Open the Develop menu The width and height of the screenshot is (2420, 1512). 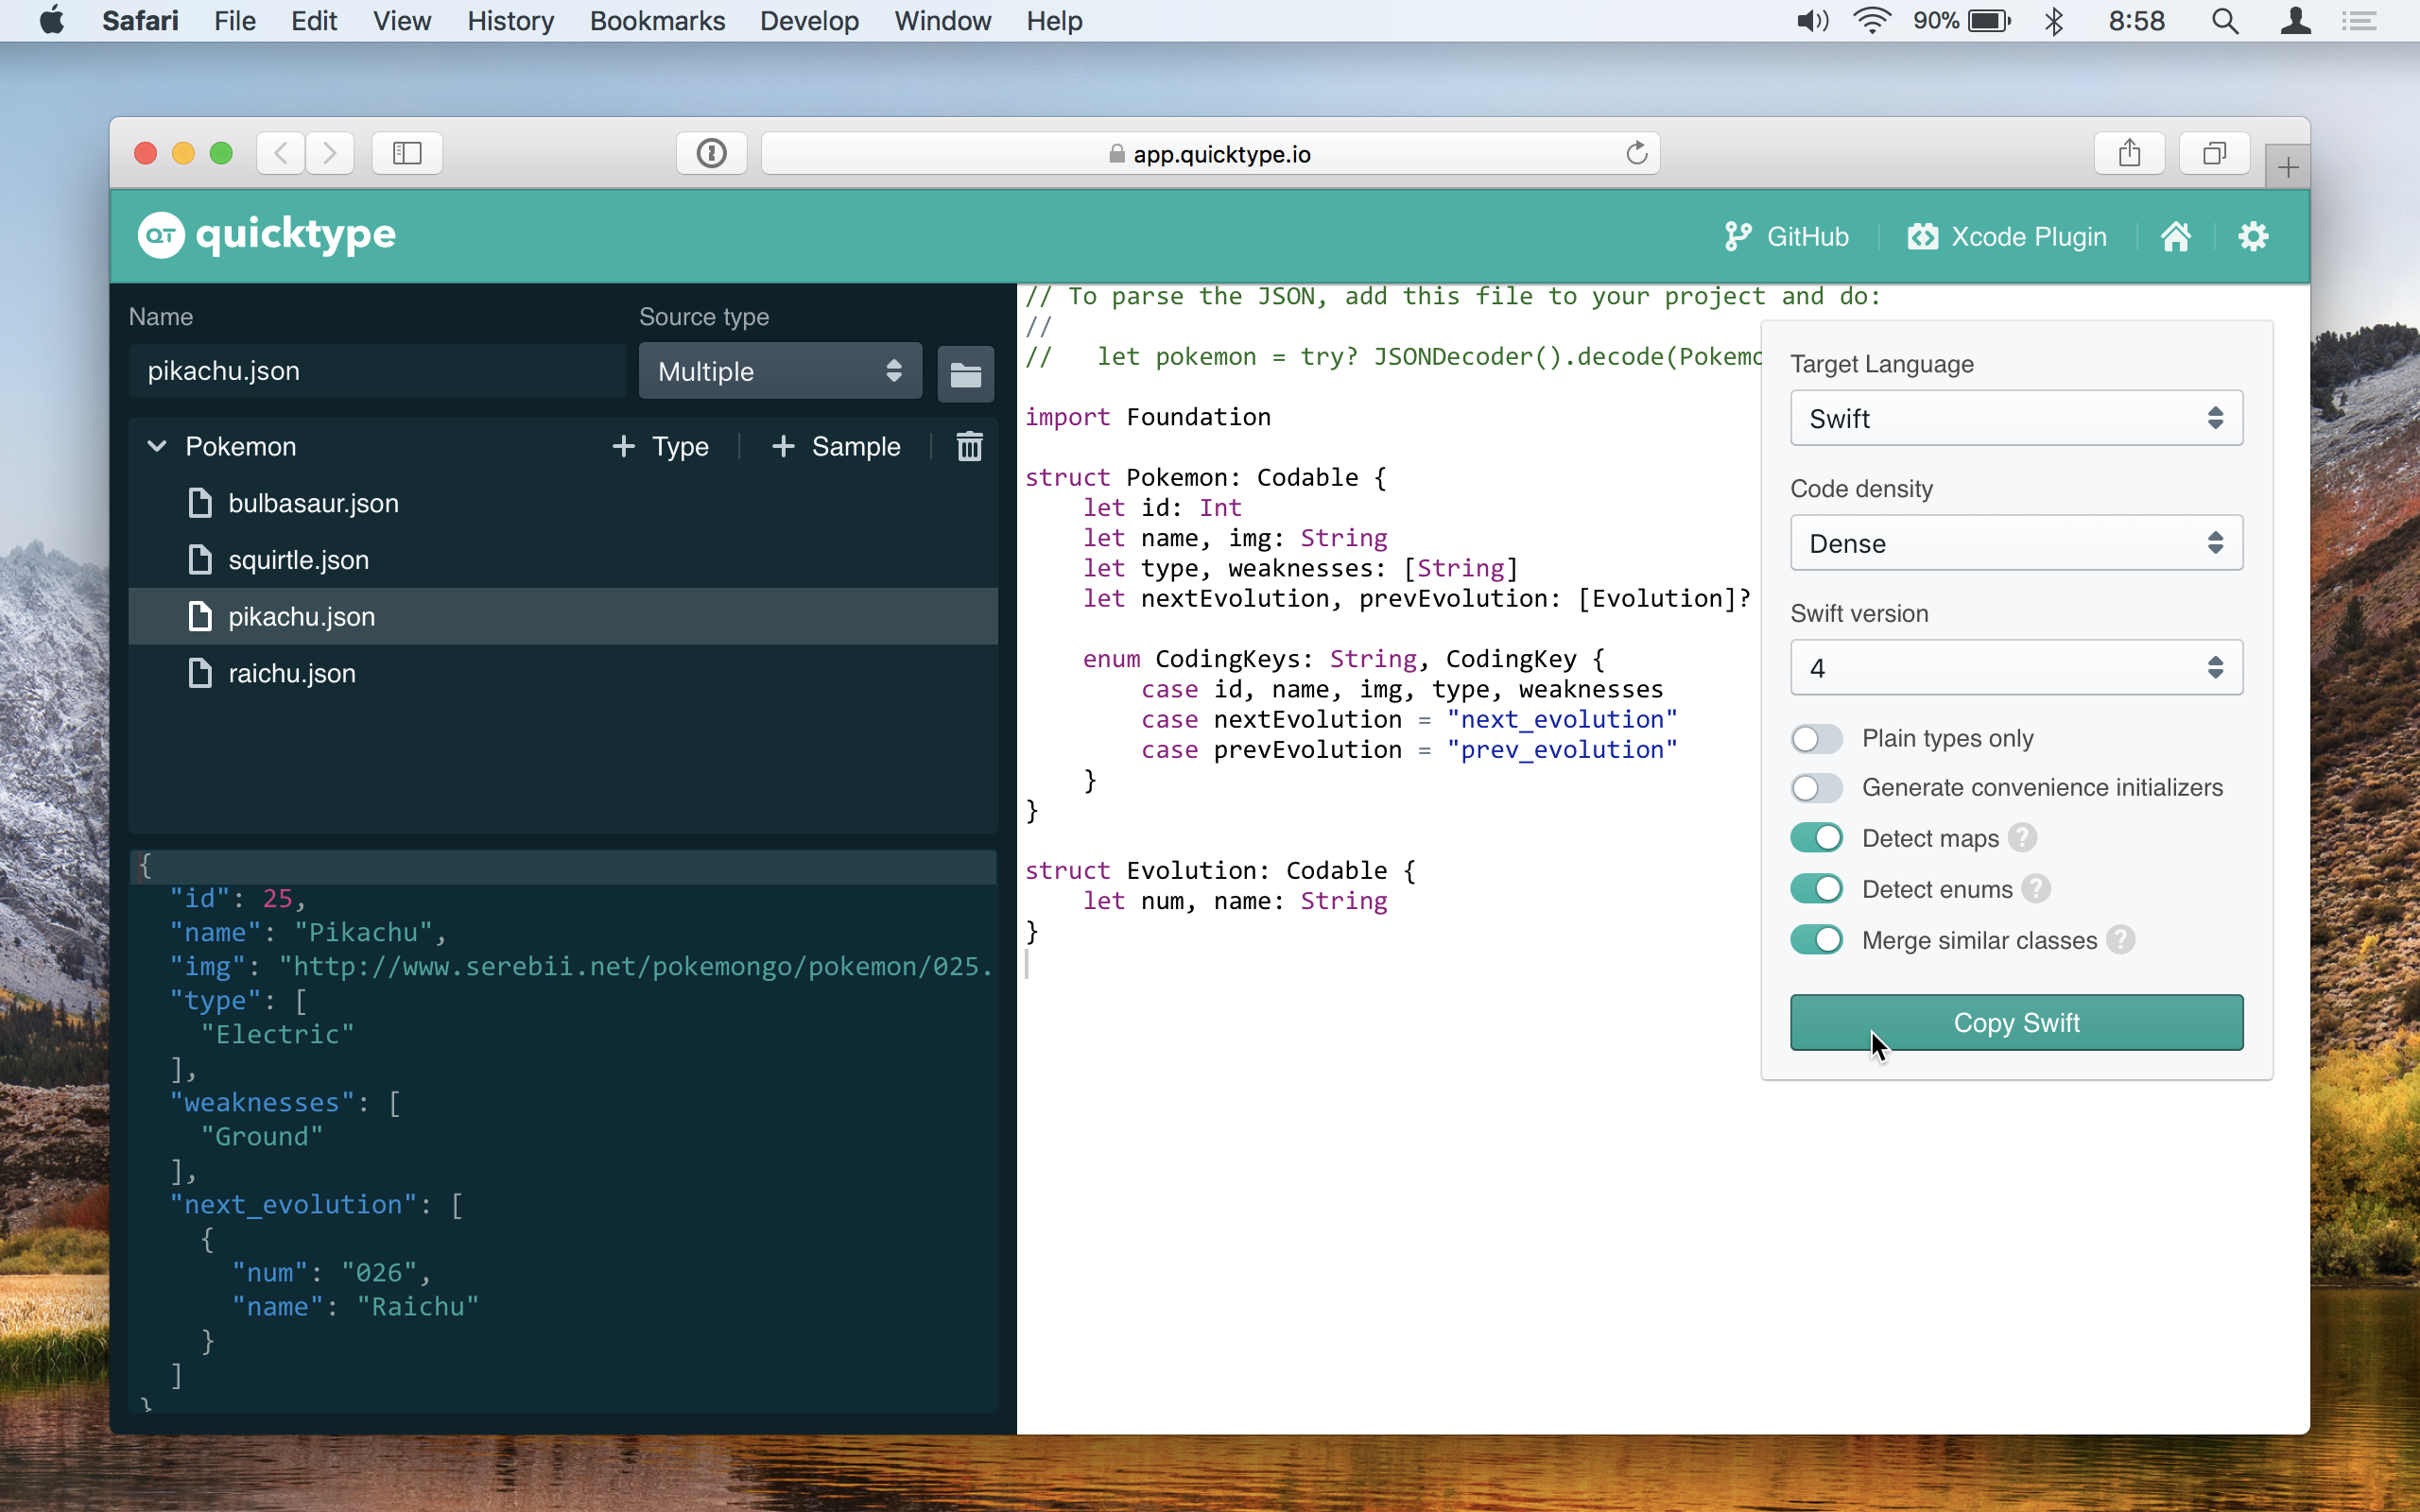809,21
